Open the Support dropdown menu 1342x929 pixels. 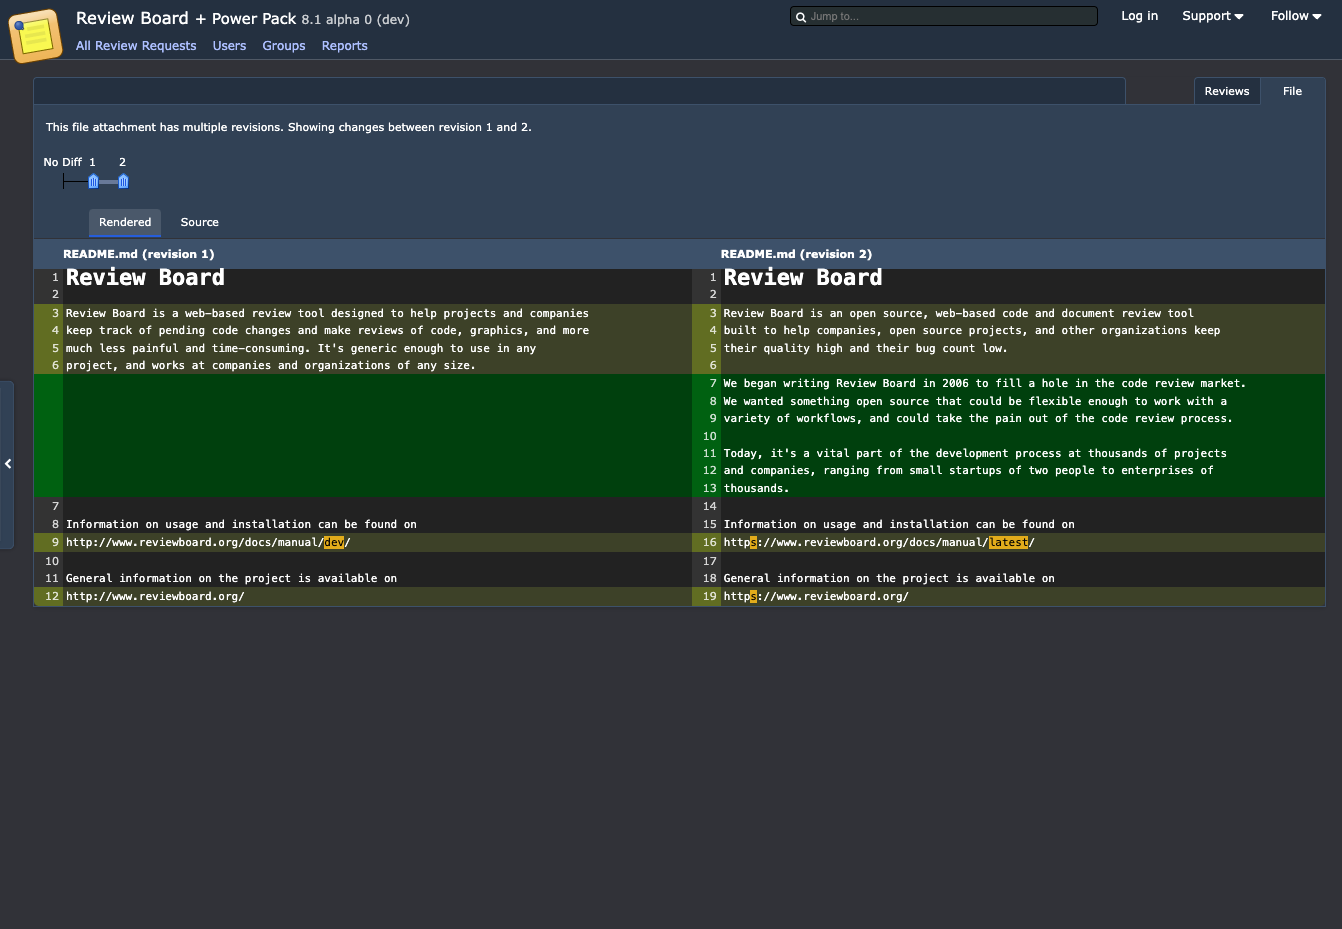(1212, 16)
